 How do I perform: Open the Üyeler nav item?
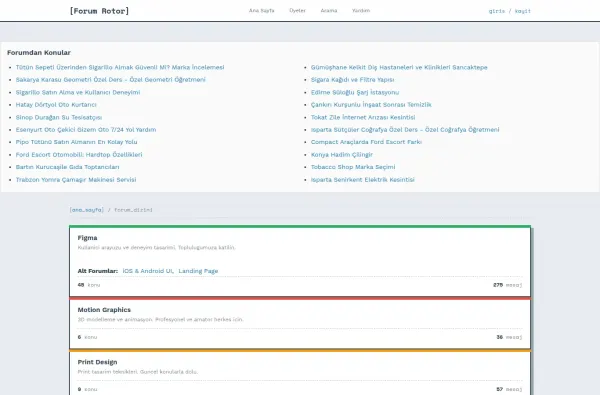(297, 11)
